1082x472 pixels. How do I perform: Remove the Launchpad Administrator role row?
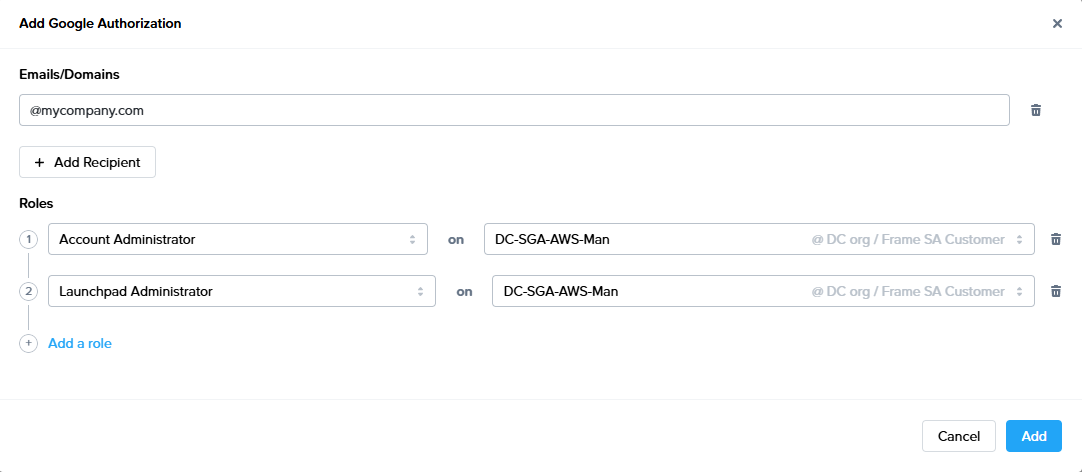(1055, 291)
